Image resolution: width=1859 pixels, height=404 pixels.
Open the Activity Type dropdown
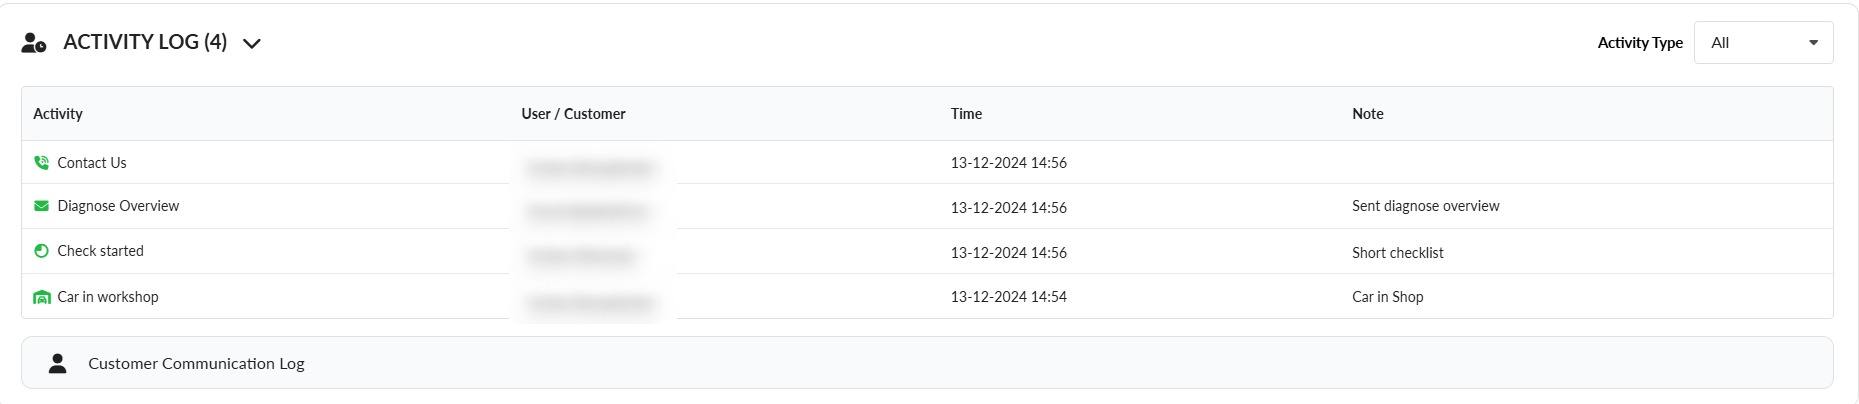coord(1762,43)
